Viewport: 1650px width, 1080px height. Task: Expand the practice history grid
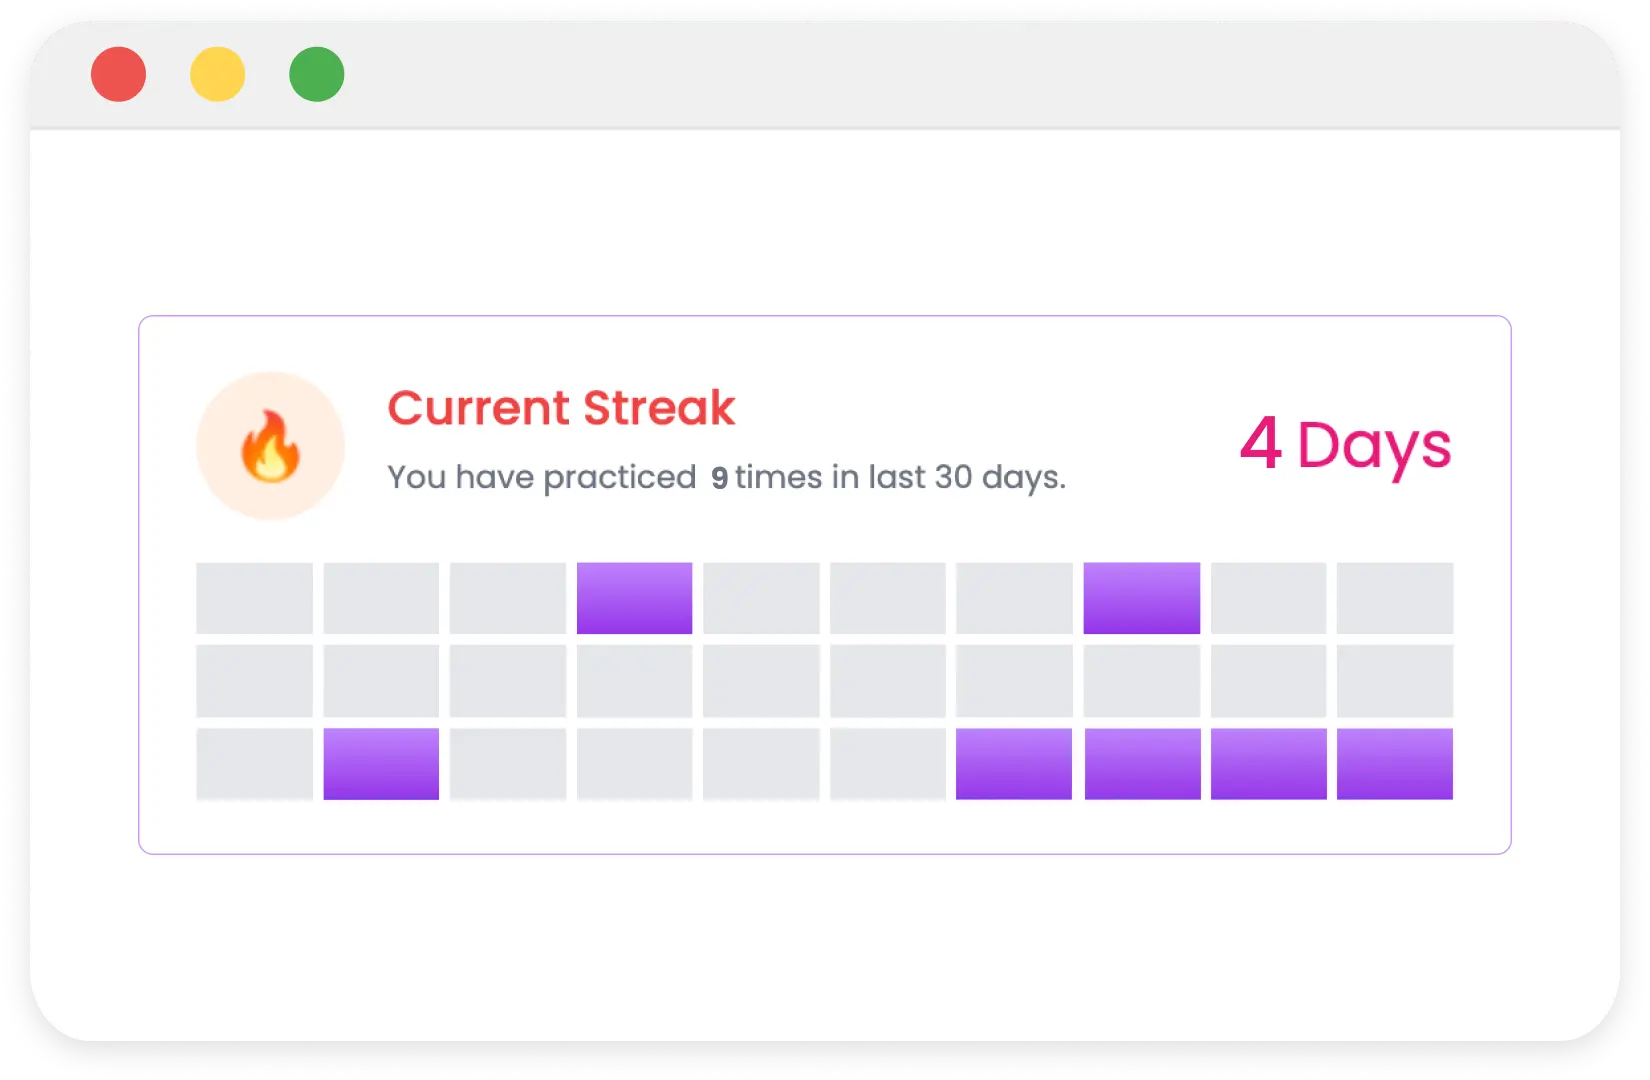pos(826,680)
